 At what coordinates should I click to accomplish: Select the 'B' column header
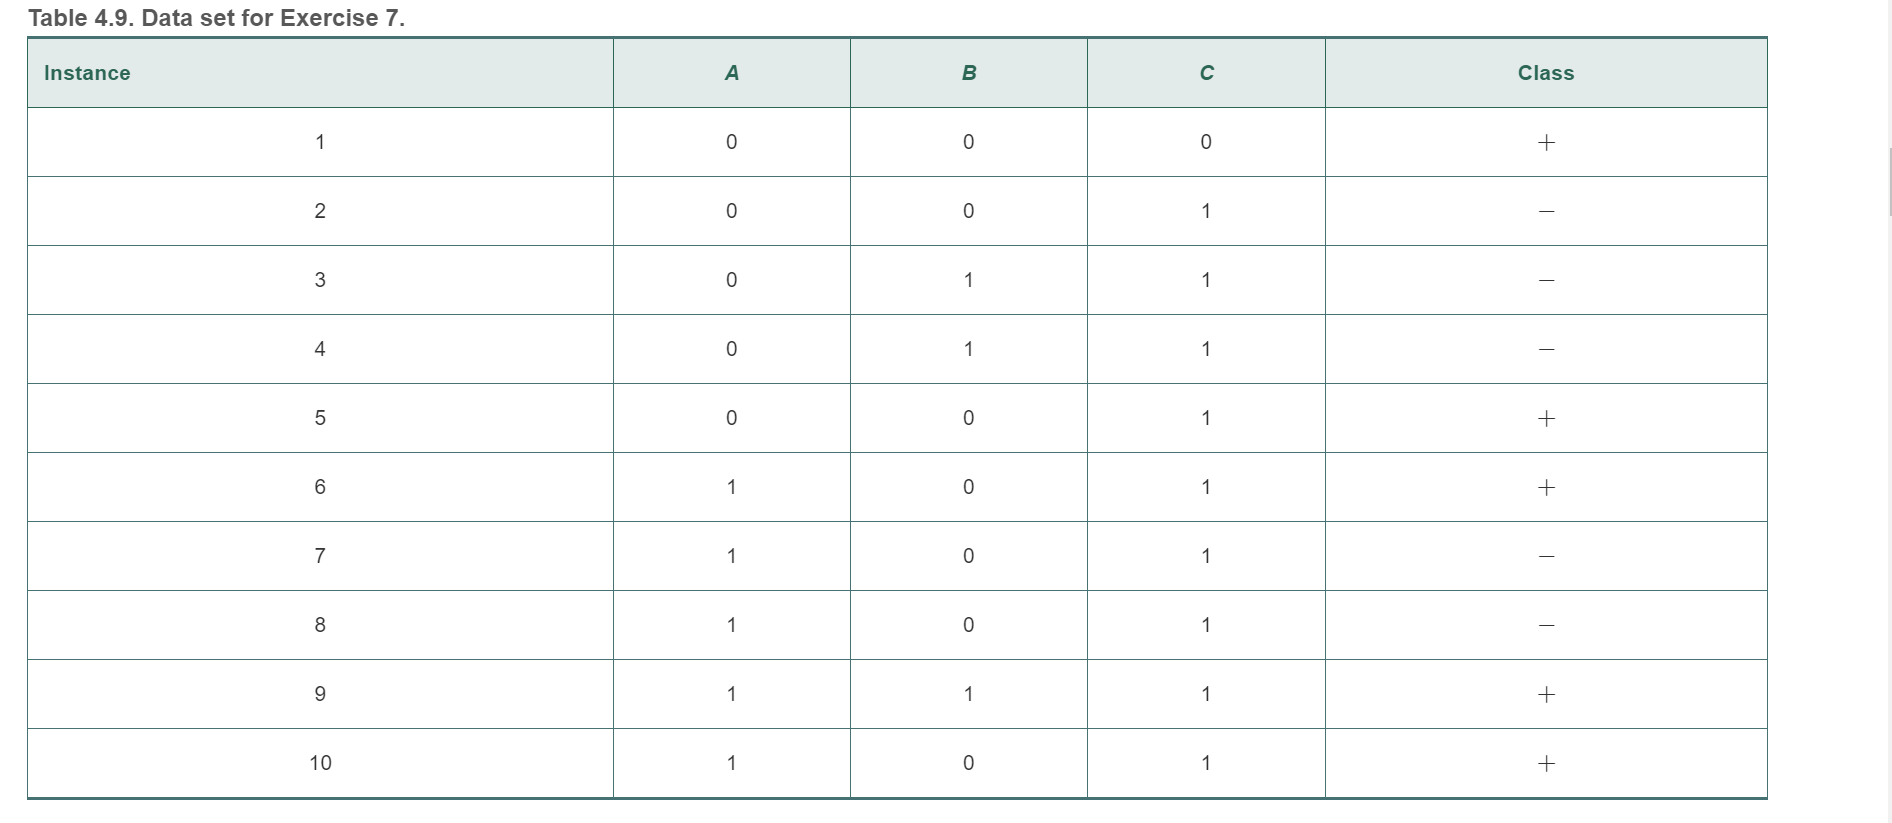[968, 73]
